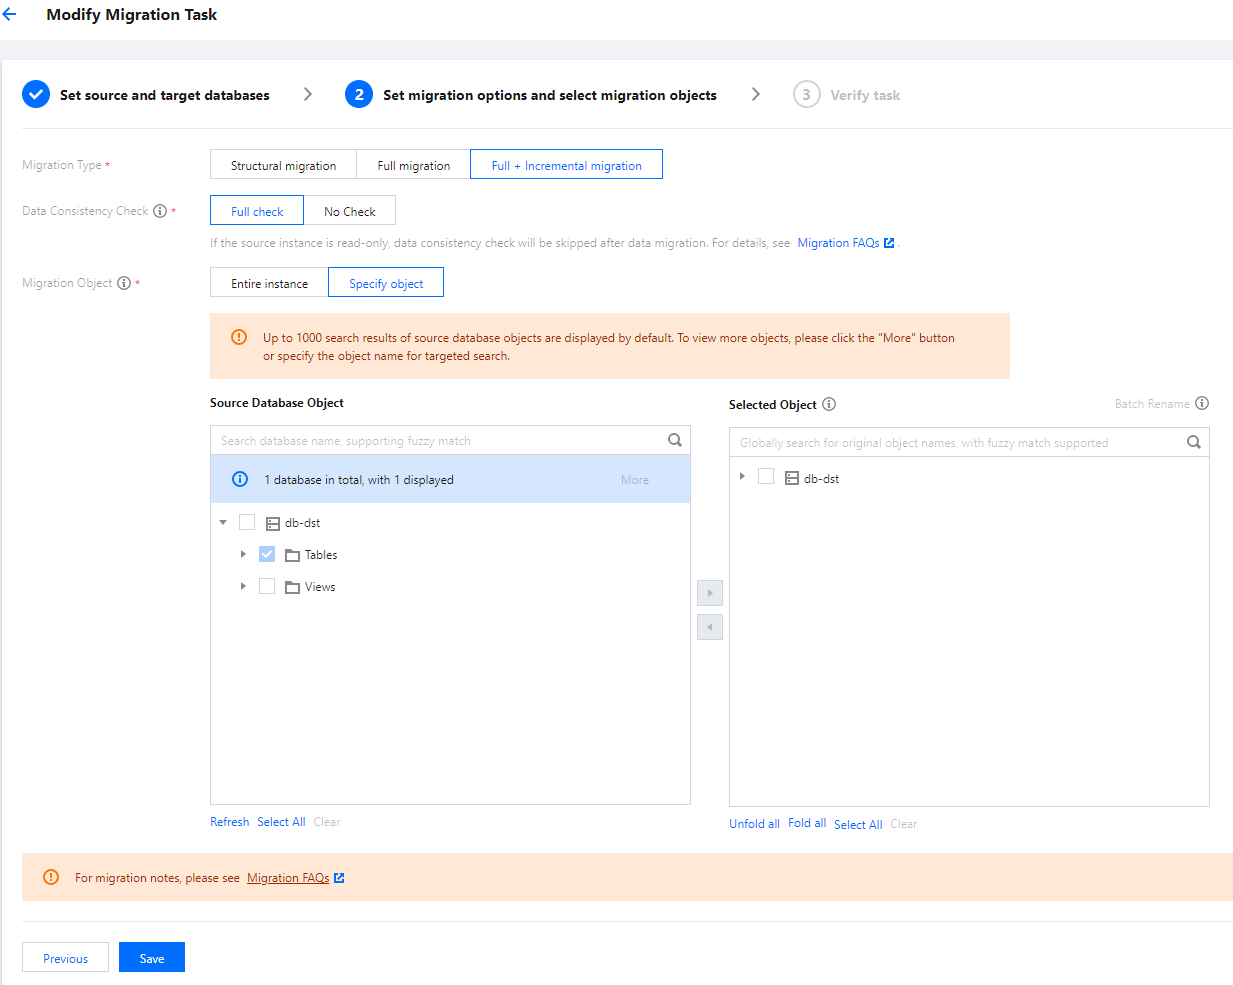Open the Migration FAQs link in bottom notice
Viewport: 1233px width, 985px height.
coord(288,878)
